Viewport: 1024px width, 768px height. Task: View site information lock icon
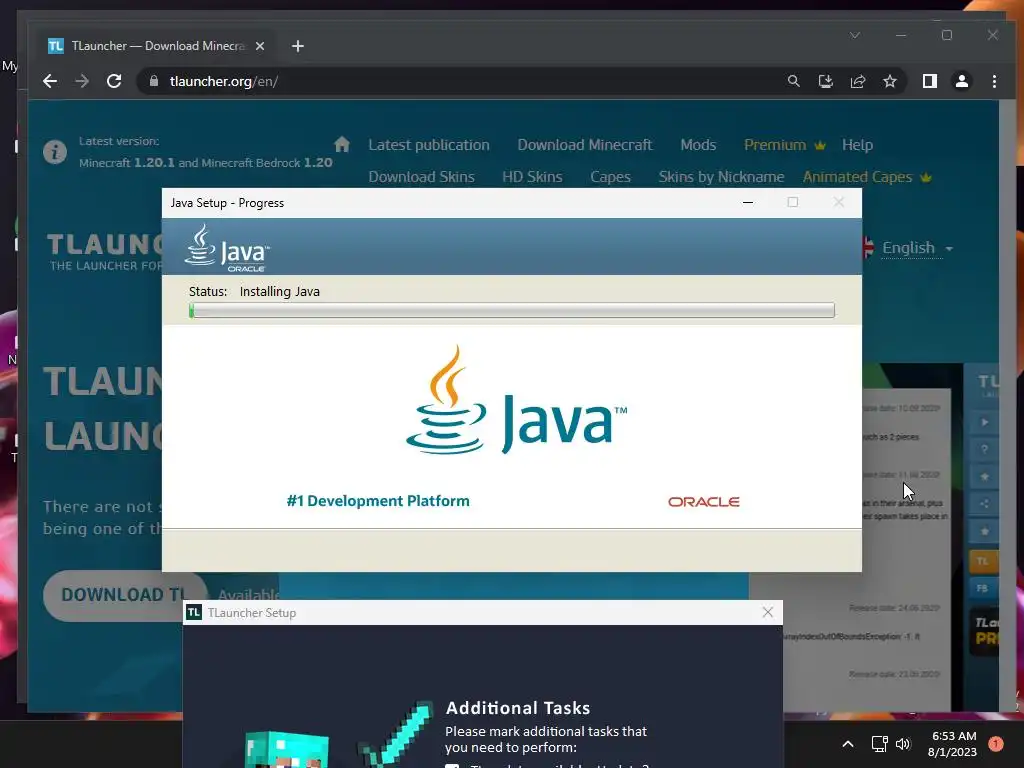154,81
